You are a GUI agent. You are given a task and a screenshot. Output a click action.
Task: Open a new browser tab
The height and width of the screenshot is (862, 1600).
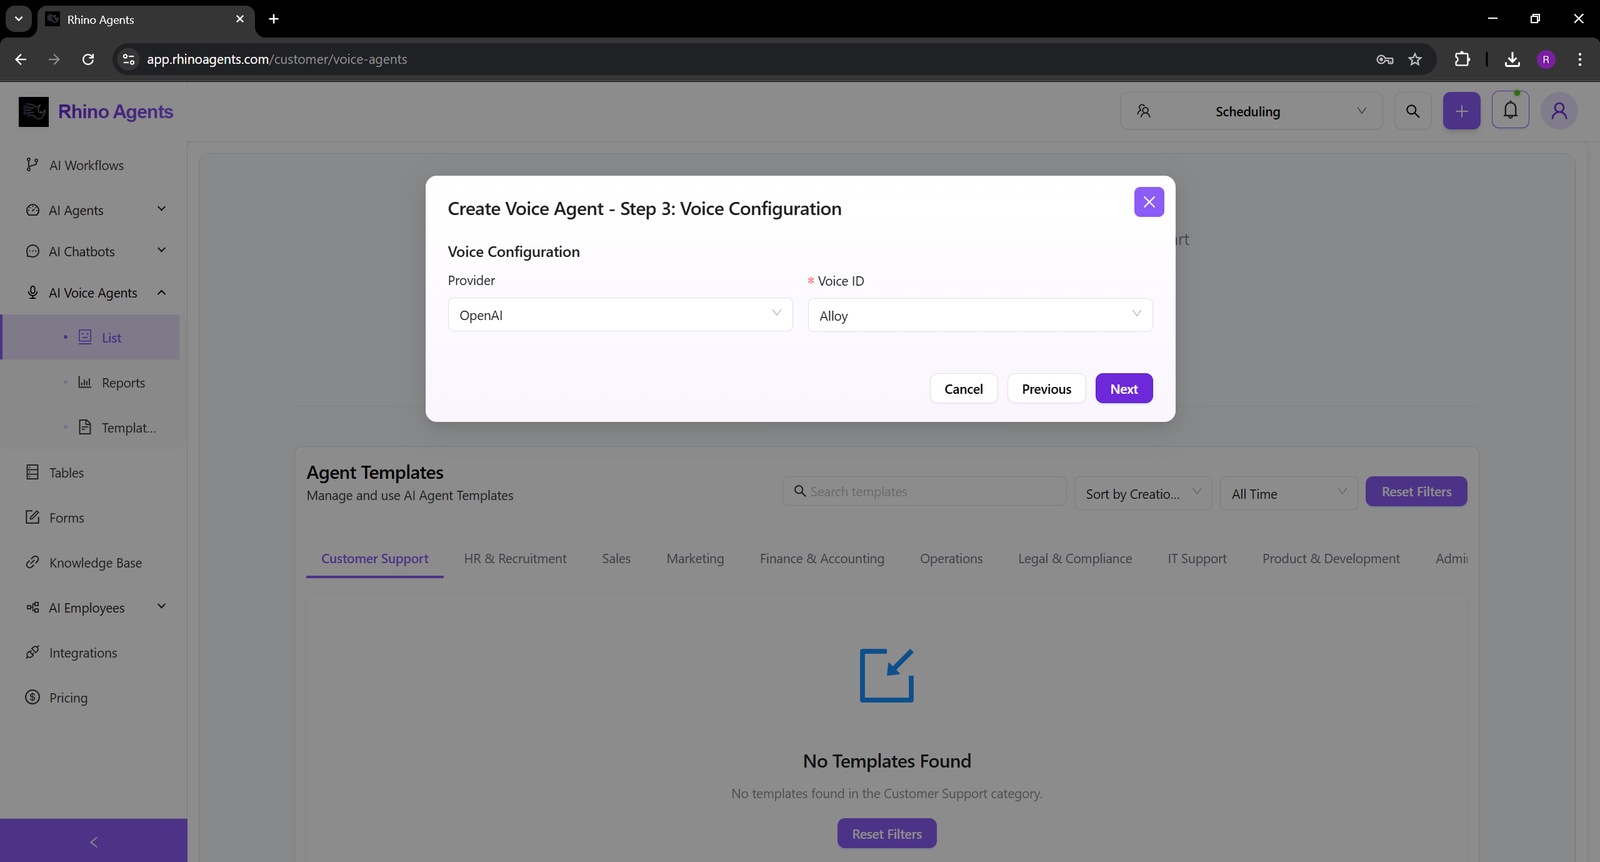(x=273, y=19)
